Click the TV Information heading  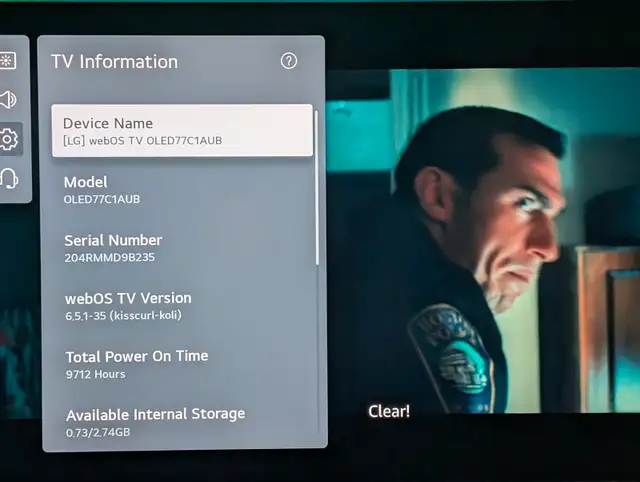coord(114,62)
